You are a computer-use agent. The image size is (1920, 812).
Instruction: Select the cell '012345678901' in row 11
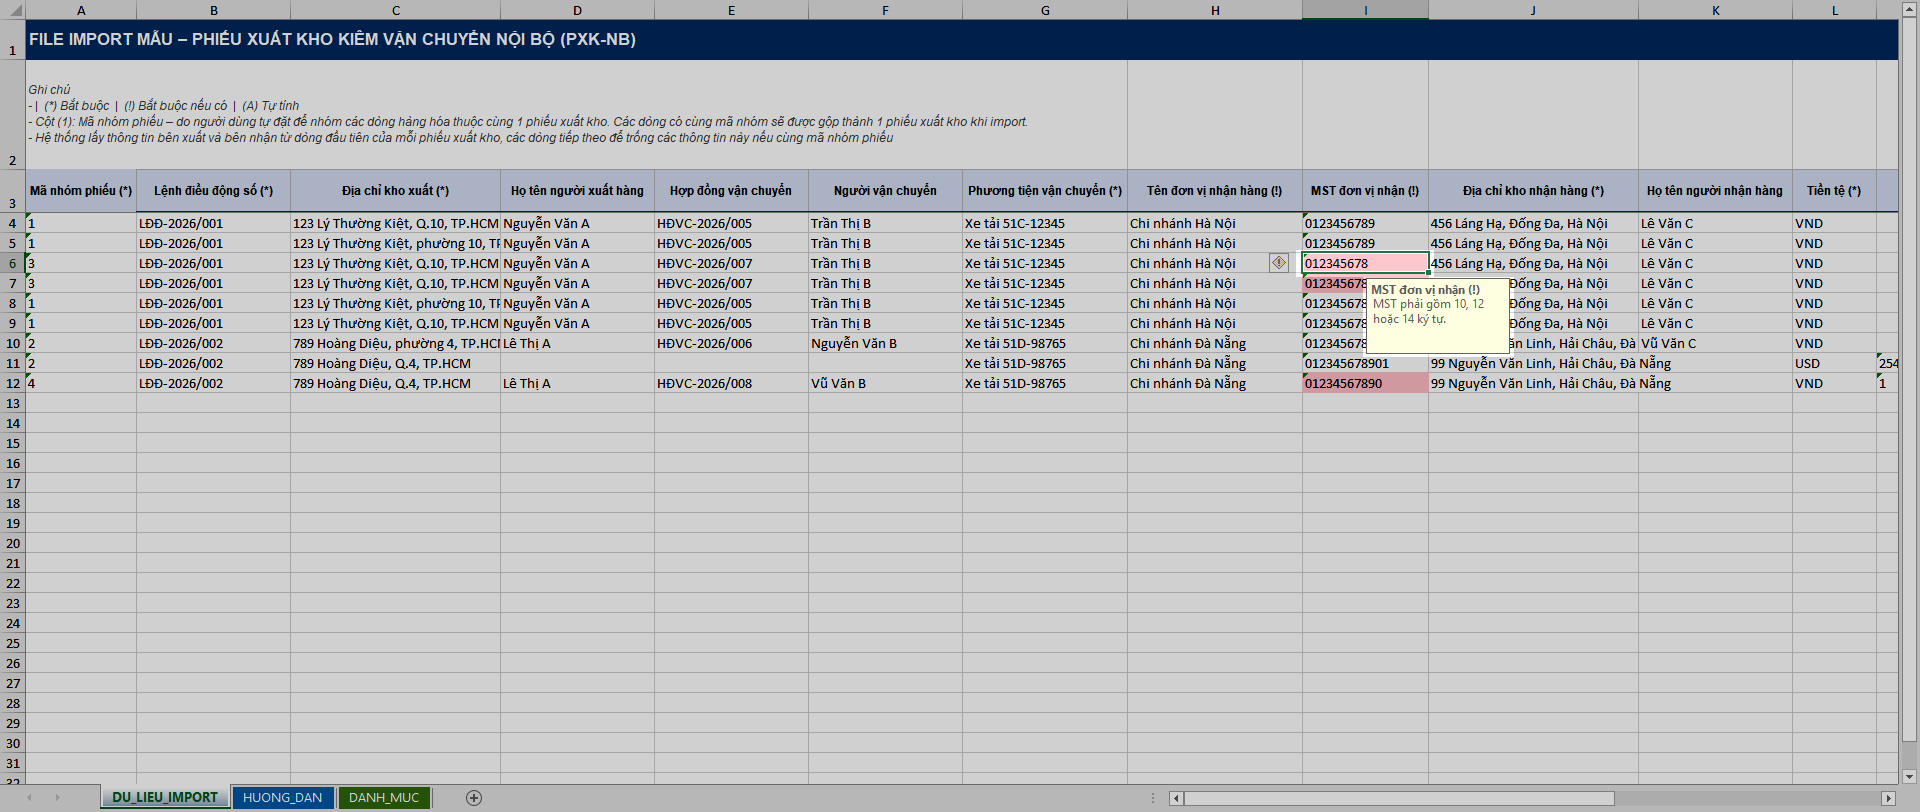coord(1365,363)
